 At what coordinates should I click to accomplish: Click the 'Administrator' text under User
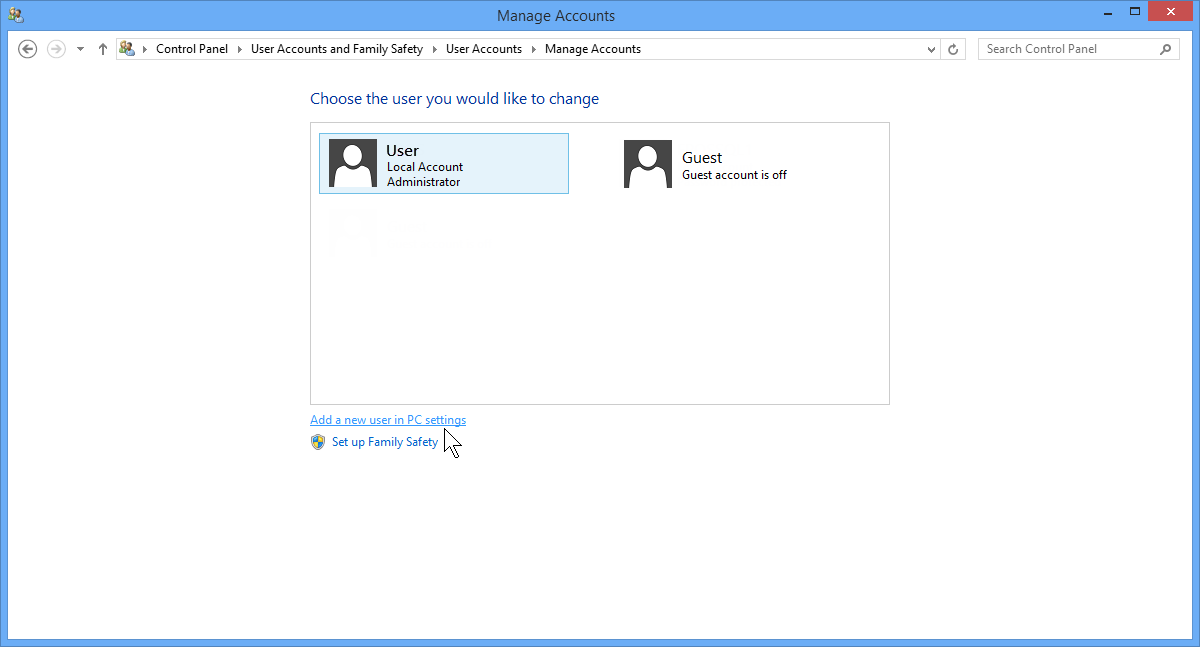424,182
